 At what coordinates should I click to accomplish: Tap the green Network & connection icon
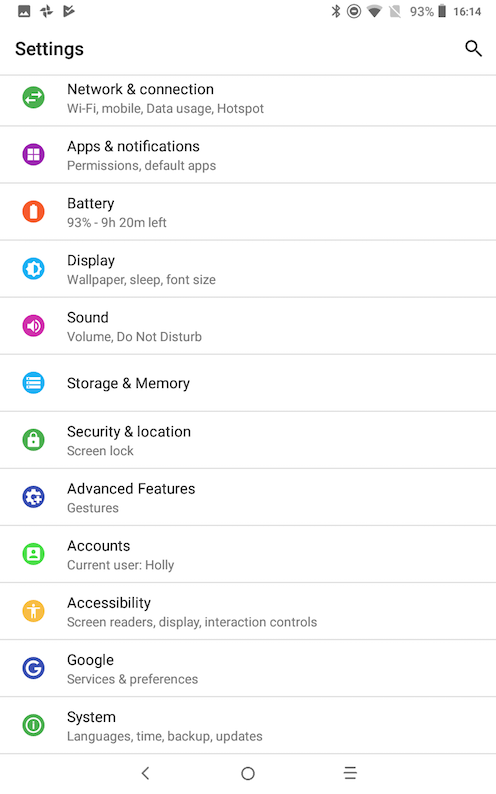pos(33,97)
